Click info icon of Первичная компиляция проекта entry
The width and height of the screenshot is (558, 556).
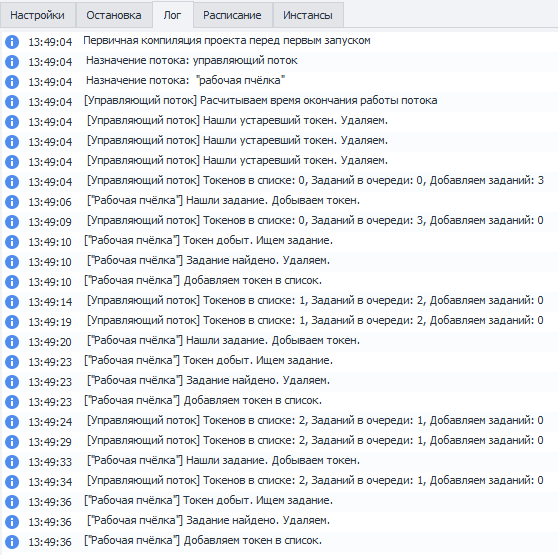12,42
